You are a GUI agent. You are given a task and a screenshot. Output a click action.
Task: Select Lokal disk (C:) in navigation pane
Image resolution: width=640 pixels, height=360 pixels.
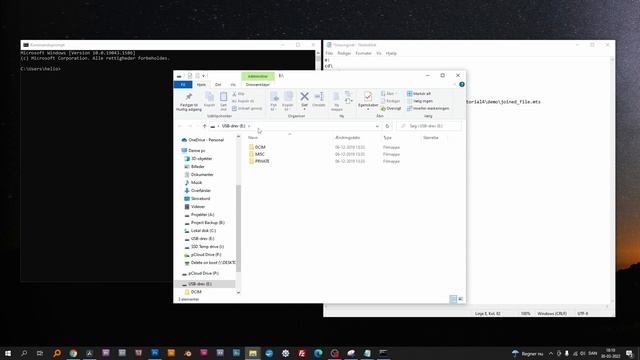[x=203, y=231]
